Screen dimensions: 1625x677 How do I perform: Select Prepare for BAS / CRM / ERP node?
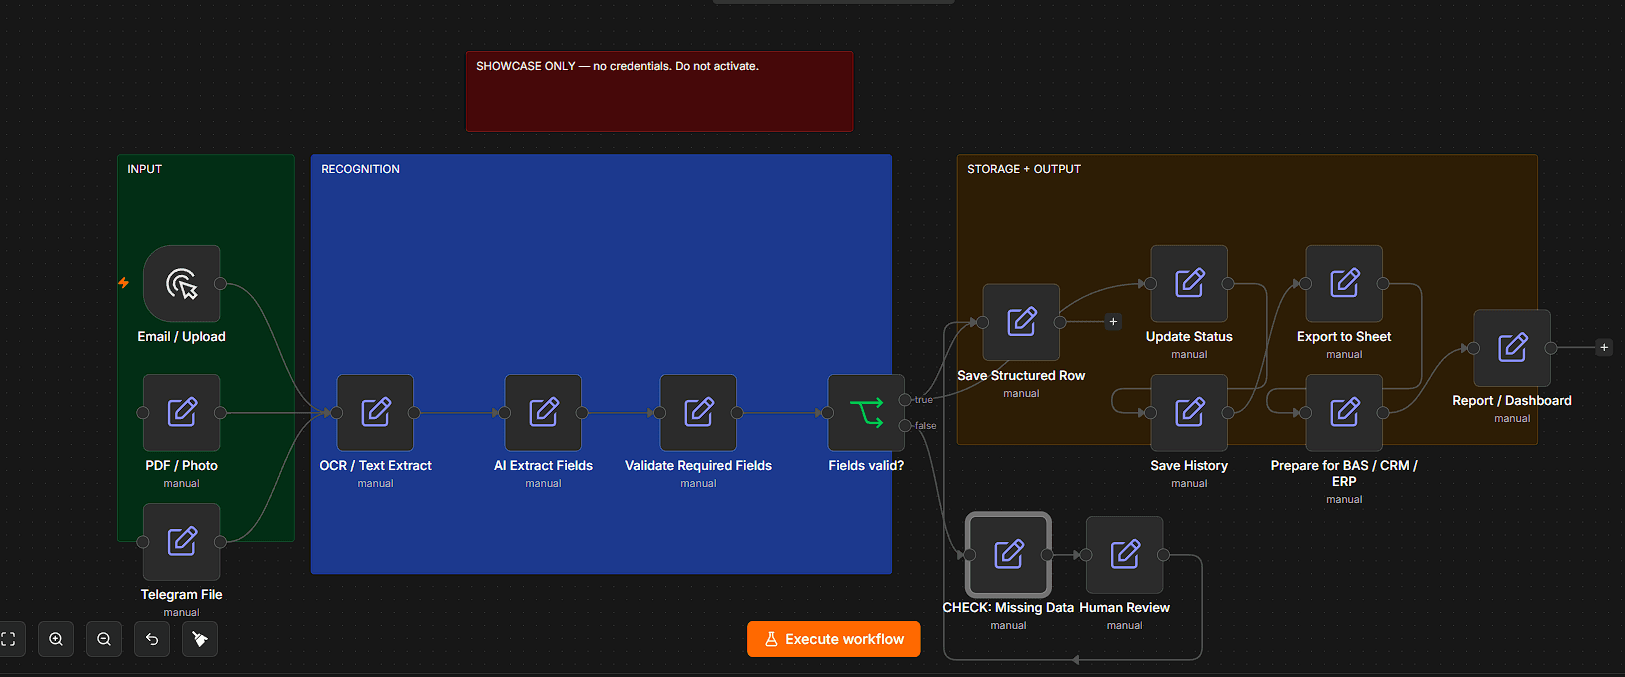(x=1344, y=413)
